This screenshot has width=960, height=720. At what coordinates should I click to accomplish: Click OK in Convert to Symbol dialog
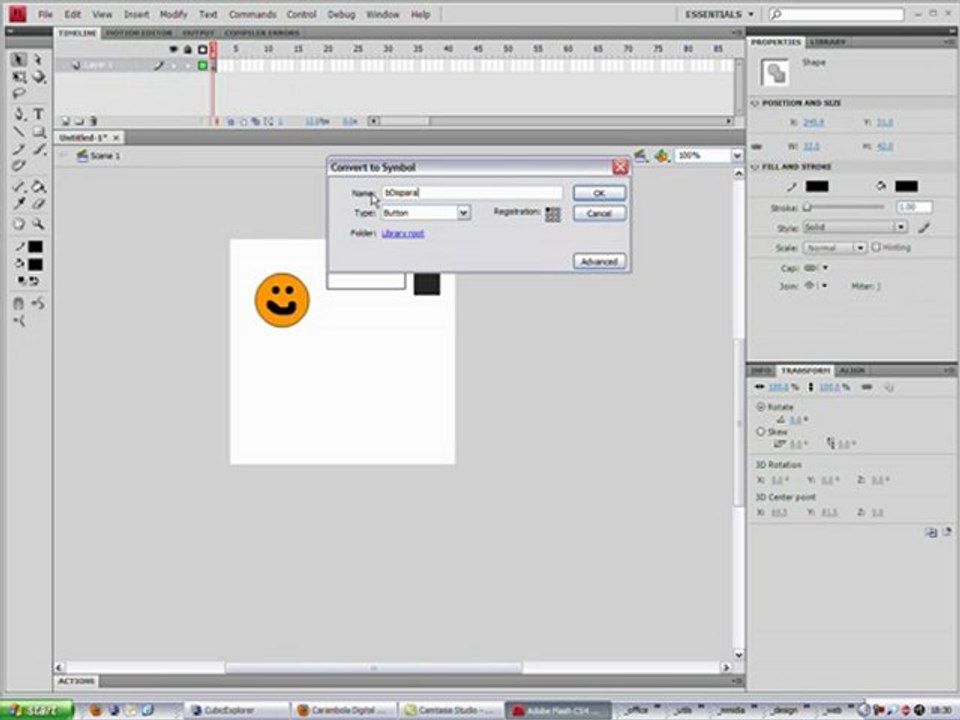[x=599, y=193]
